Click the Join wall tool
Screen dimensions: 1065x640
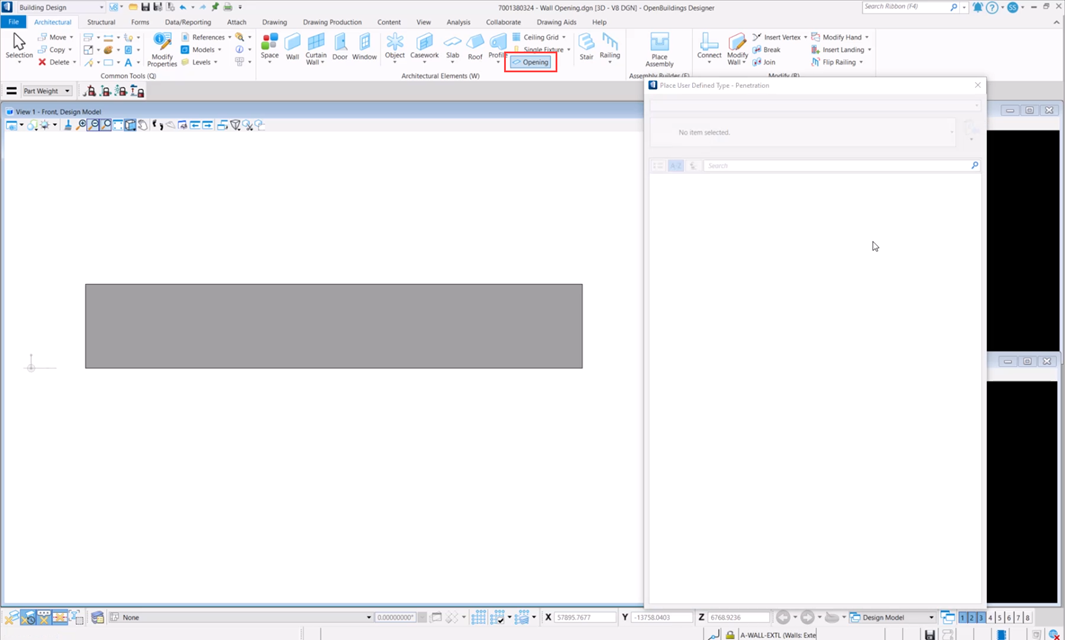pos(764,62)
